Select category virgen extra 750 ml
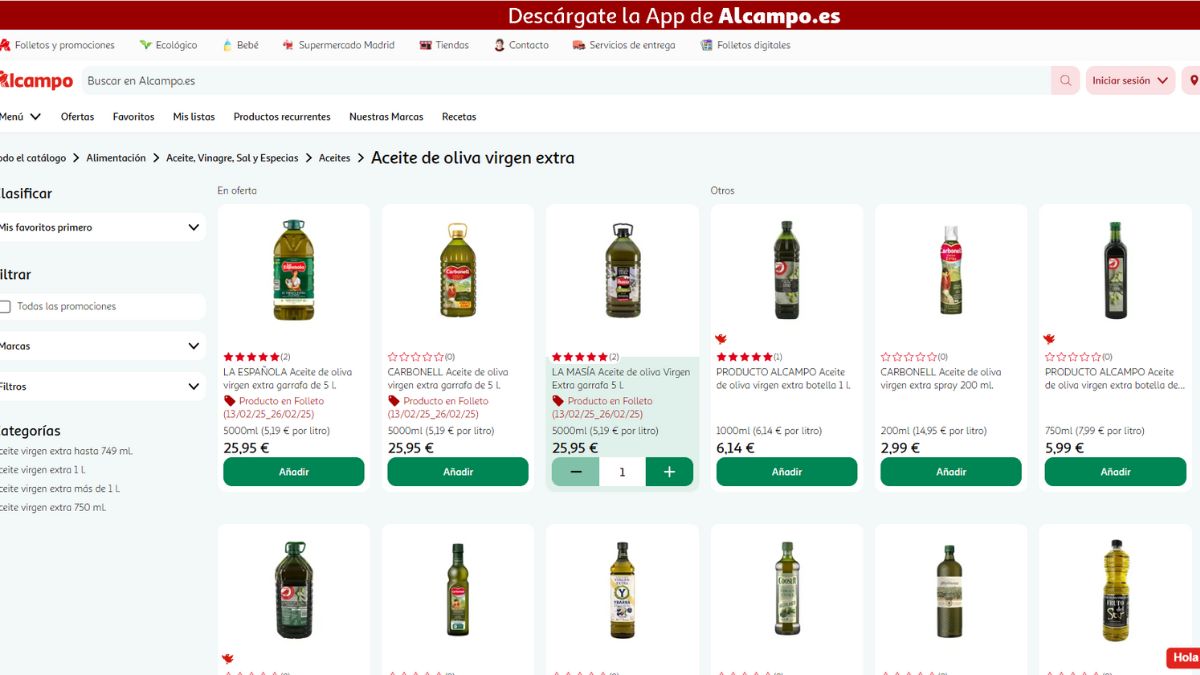 coord(53,508)
